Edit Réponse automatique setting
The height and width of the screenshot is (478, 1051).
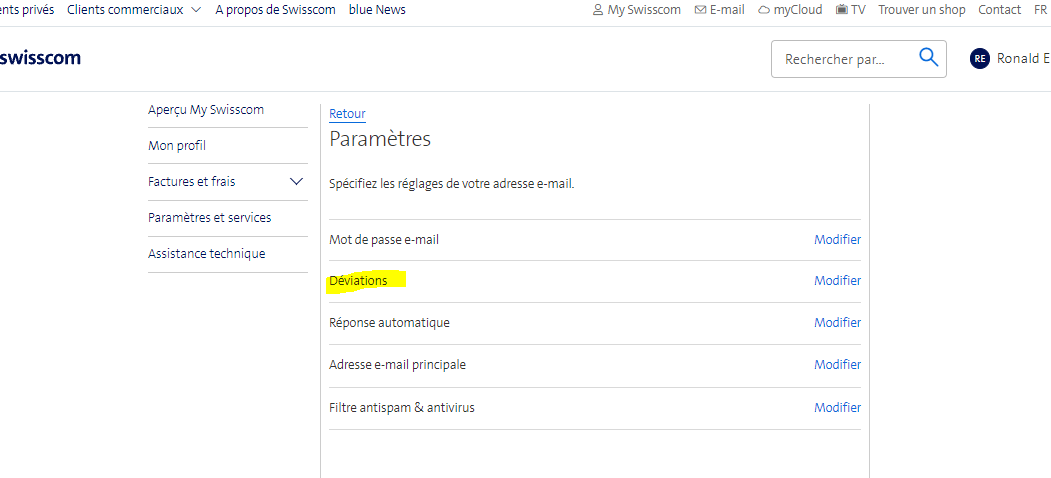(x=837, y=323)
